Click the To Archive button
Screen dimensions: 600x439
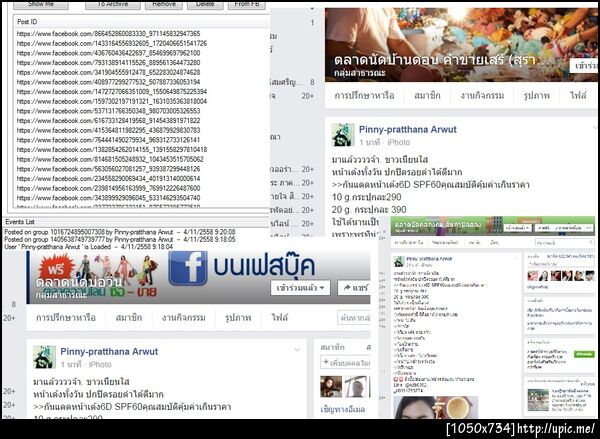pyautogui.click(x=113, y=5)
